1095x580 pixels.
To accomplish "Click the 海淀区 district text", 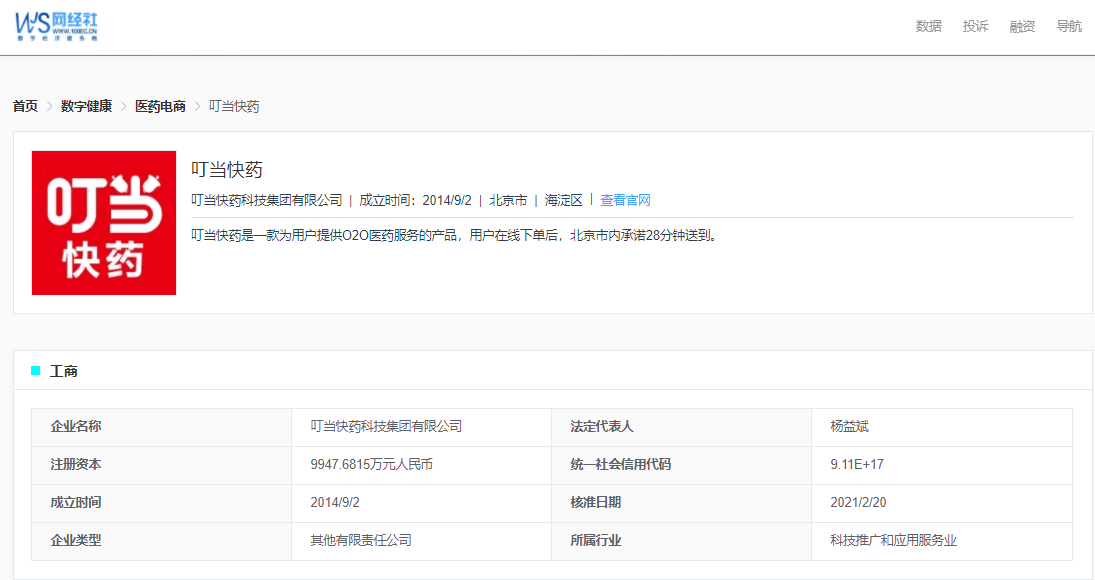I will tap(564, 200).
